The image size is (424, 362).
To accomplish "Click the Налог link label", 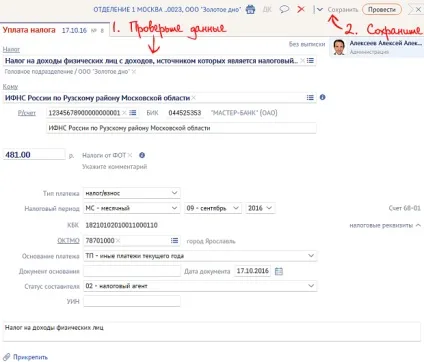I will (x=11, y=49).
